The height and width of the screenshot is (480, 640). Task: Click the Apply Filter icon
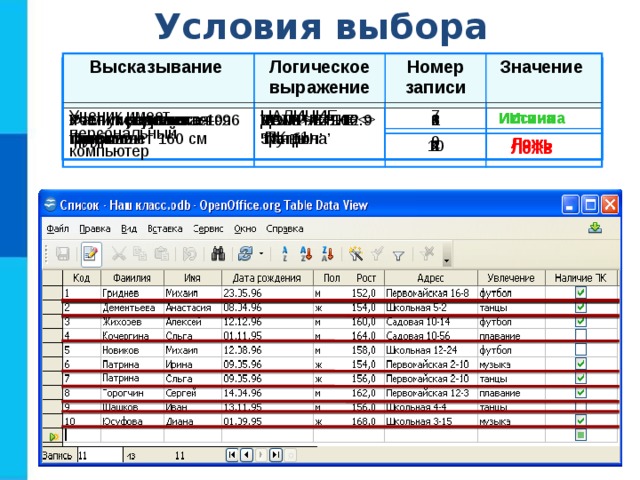[377, 254]
